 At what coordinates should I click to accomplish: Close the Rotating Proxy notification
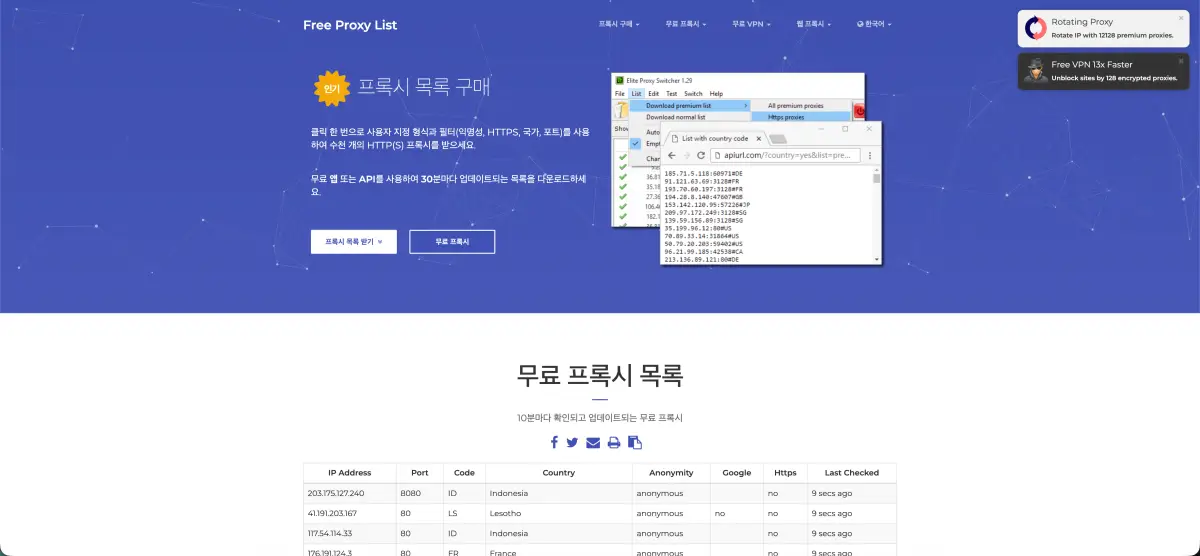pyautogui.click(x=1181, y=17)
